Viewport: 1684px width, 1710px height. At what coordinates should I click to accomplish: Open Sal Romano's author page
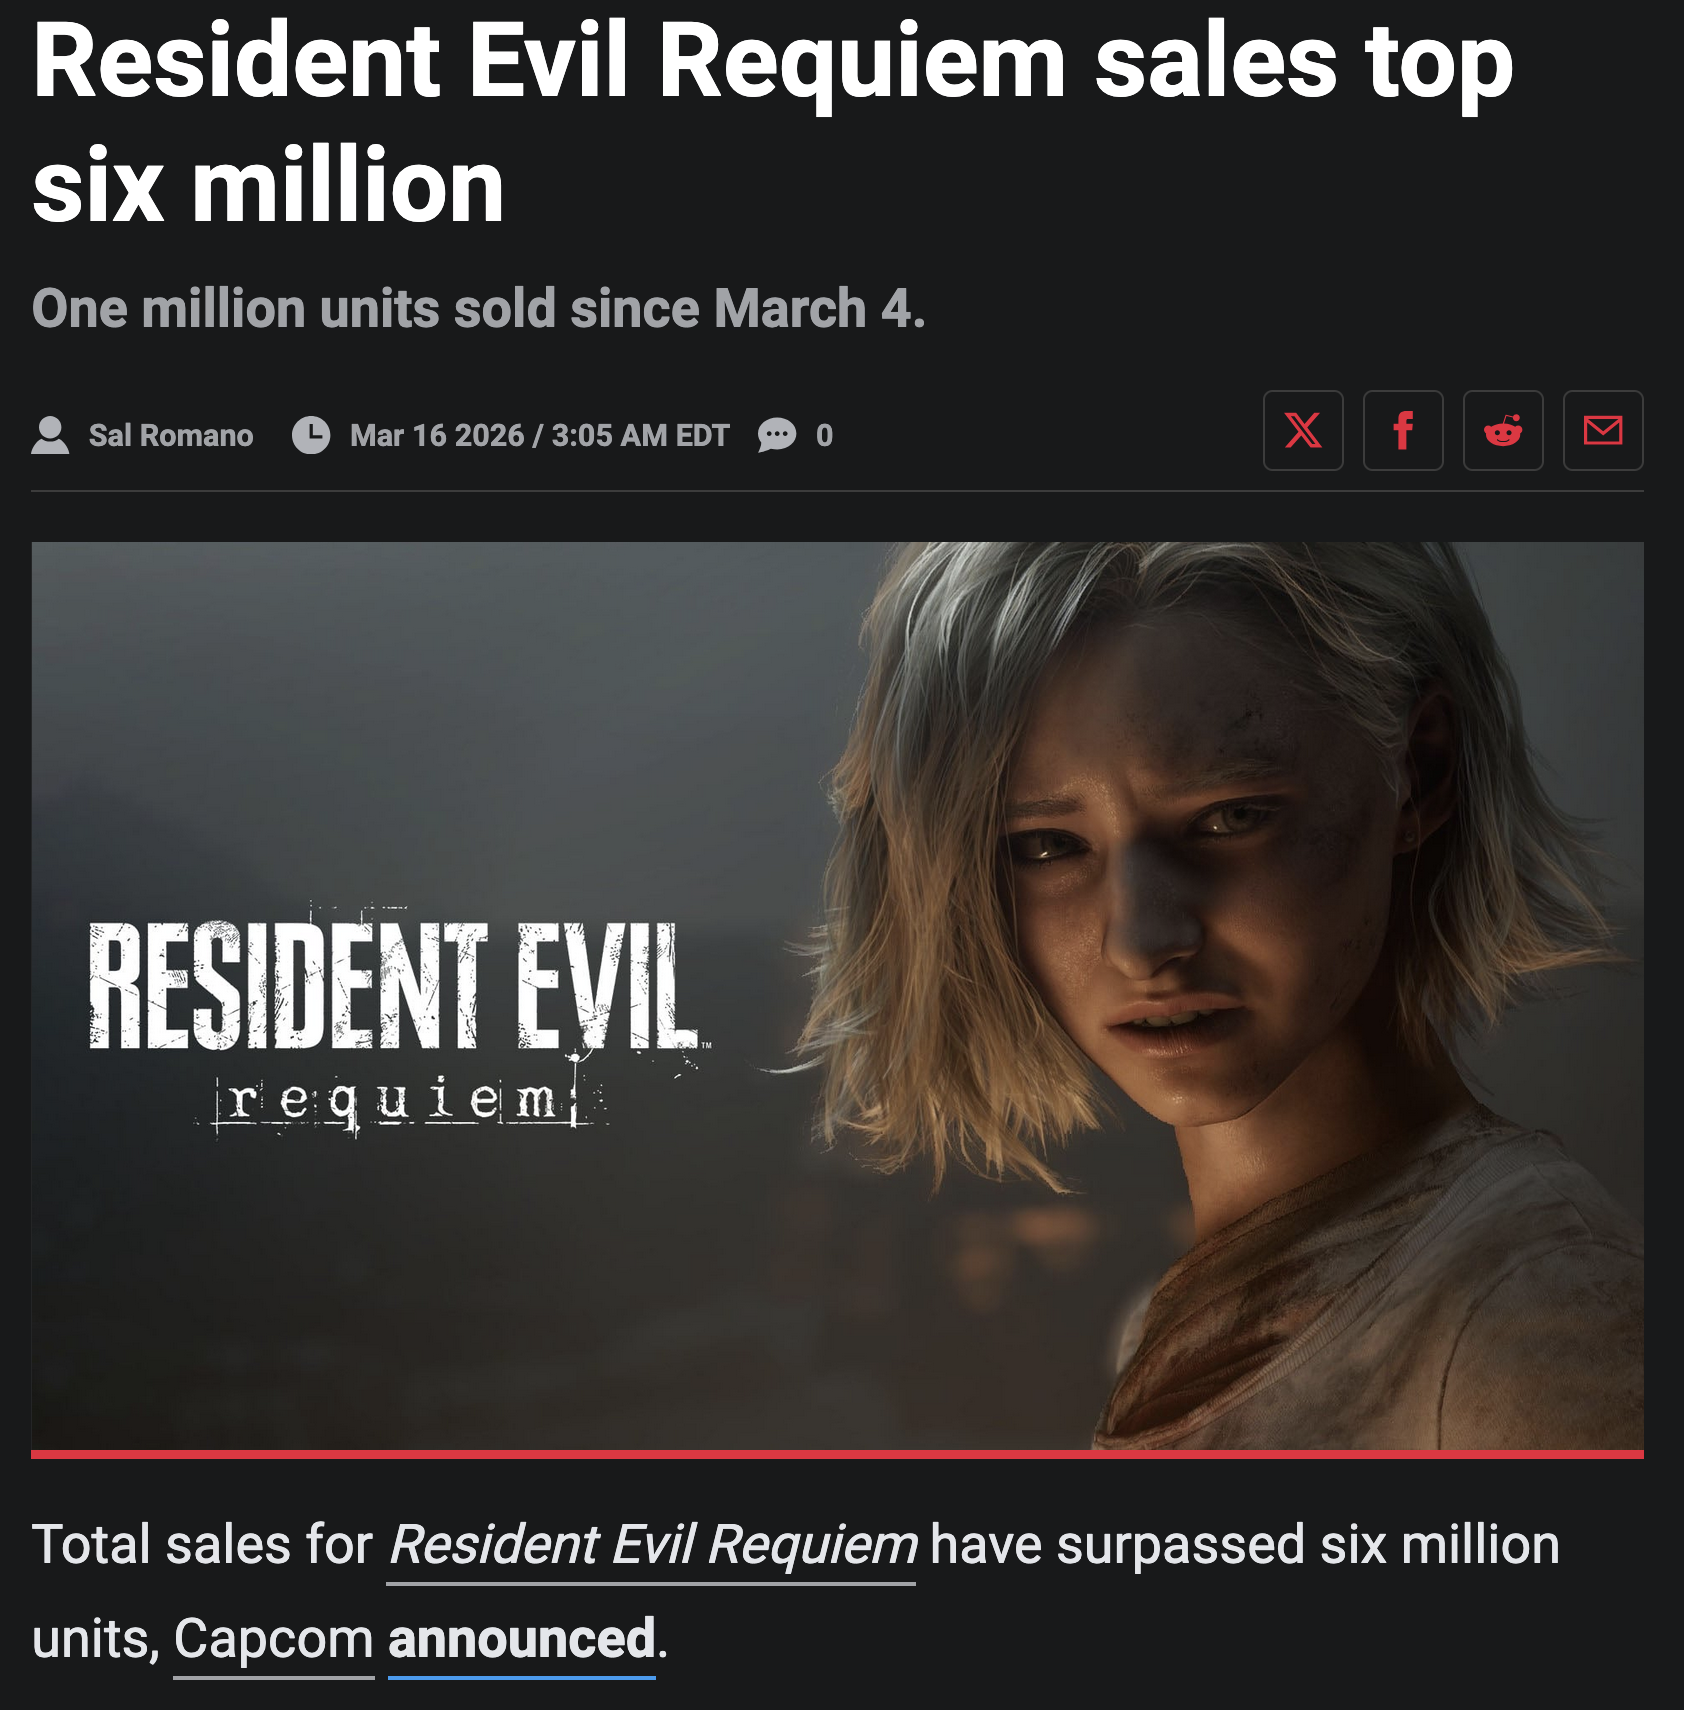point(171,435)
